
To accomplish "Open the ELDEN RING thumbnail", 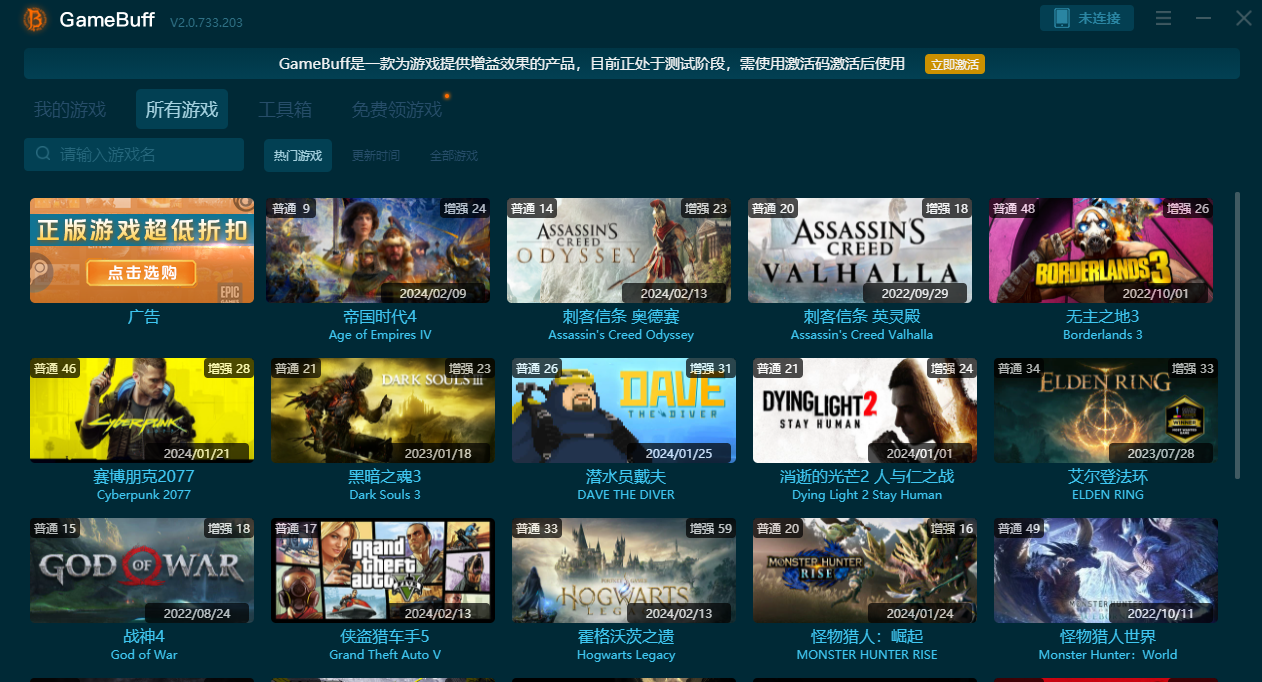I will point(1106,410).
